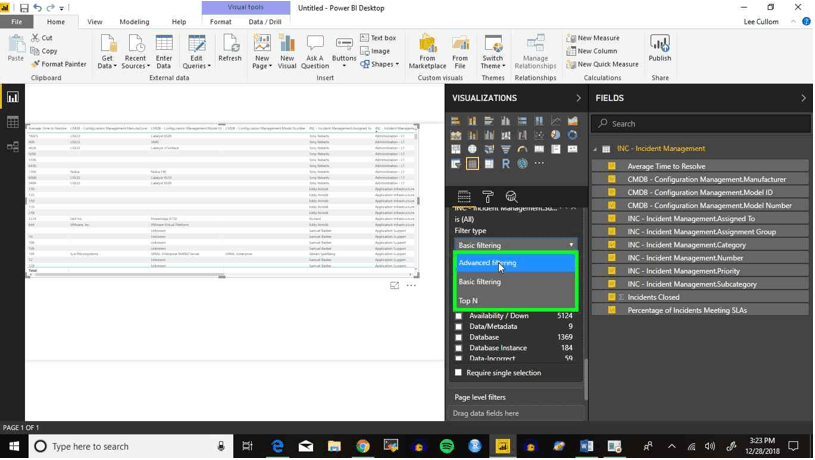
Task: Choose Top N filter type
Action: (x=515, y=300)
